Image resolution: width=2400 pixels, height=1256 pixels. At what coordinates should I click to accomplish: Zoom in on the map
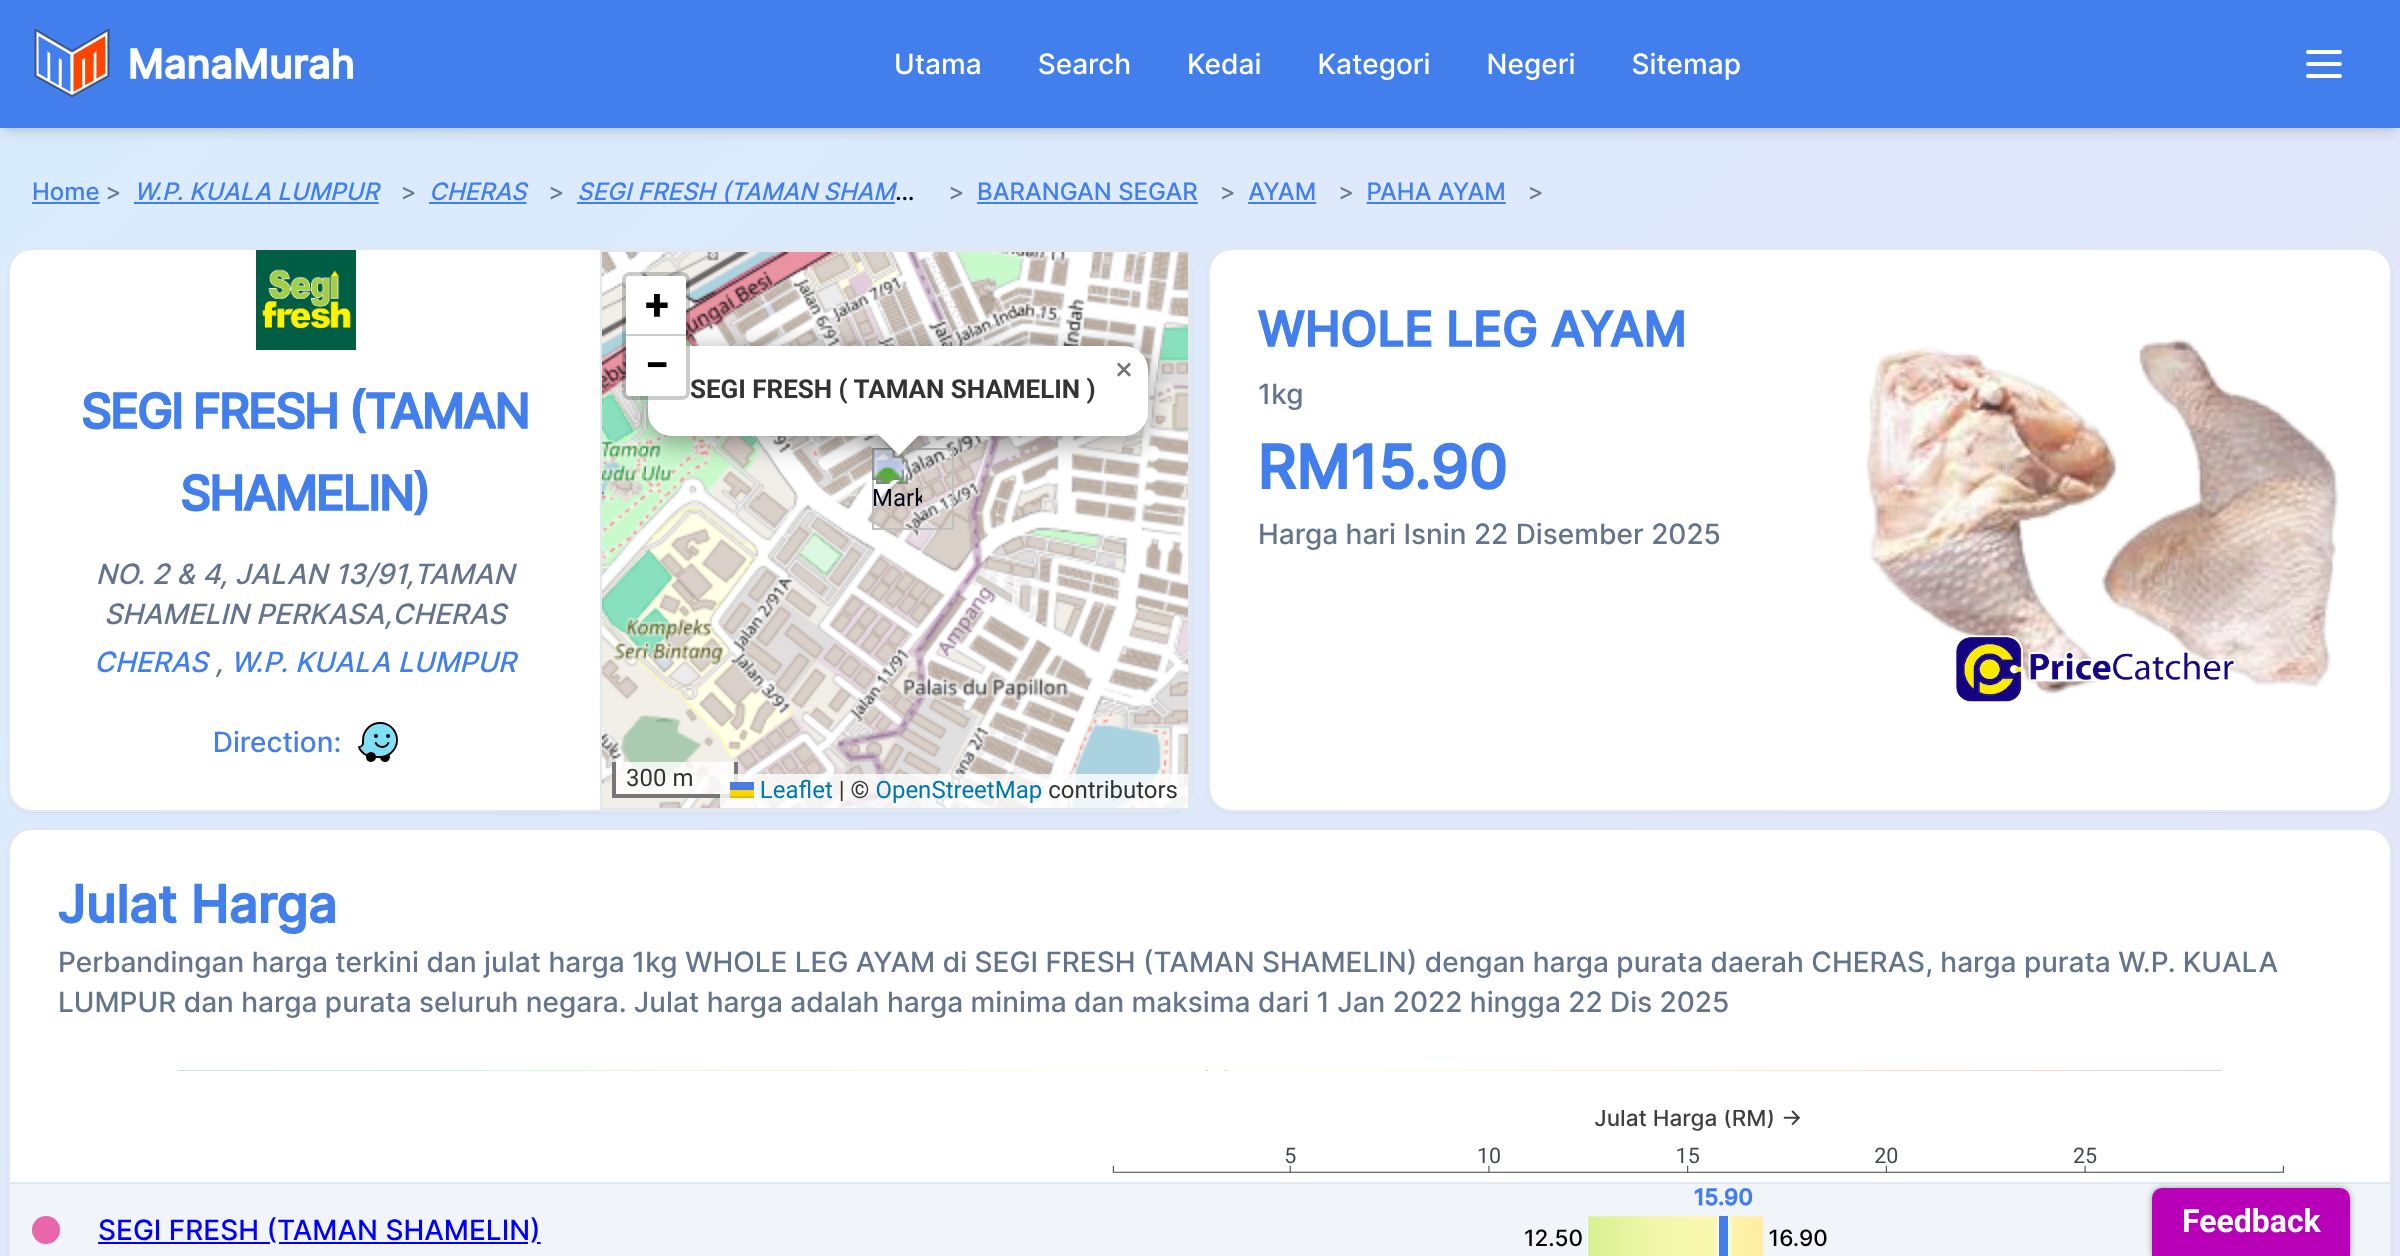pyautogui.click(x=656, y=305)
